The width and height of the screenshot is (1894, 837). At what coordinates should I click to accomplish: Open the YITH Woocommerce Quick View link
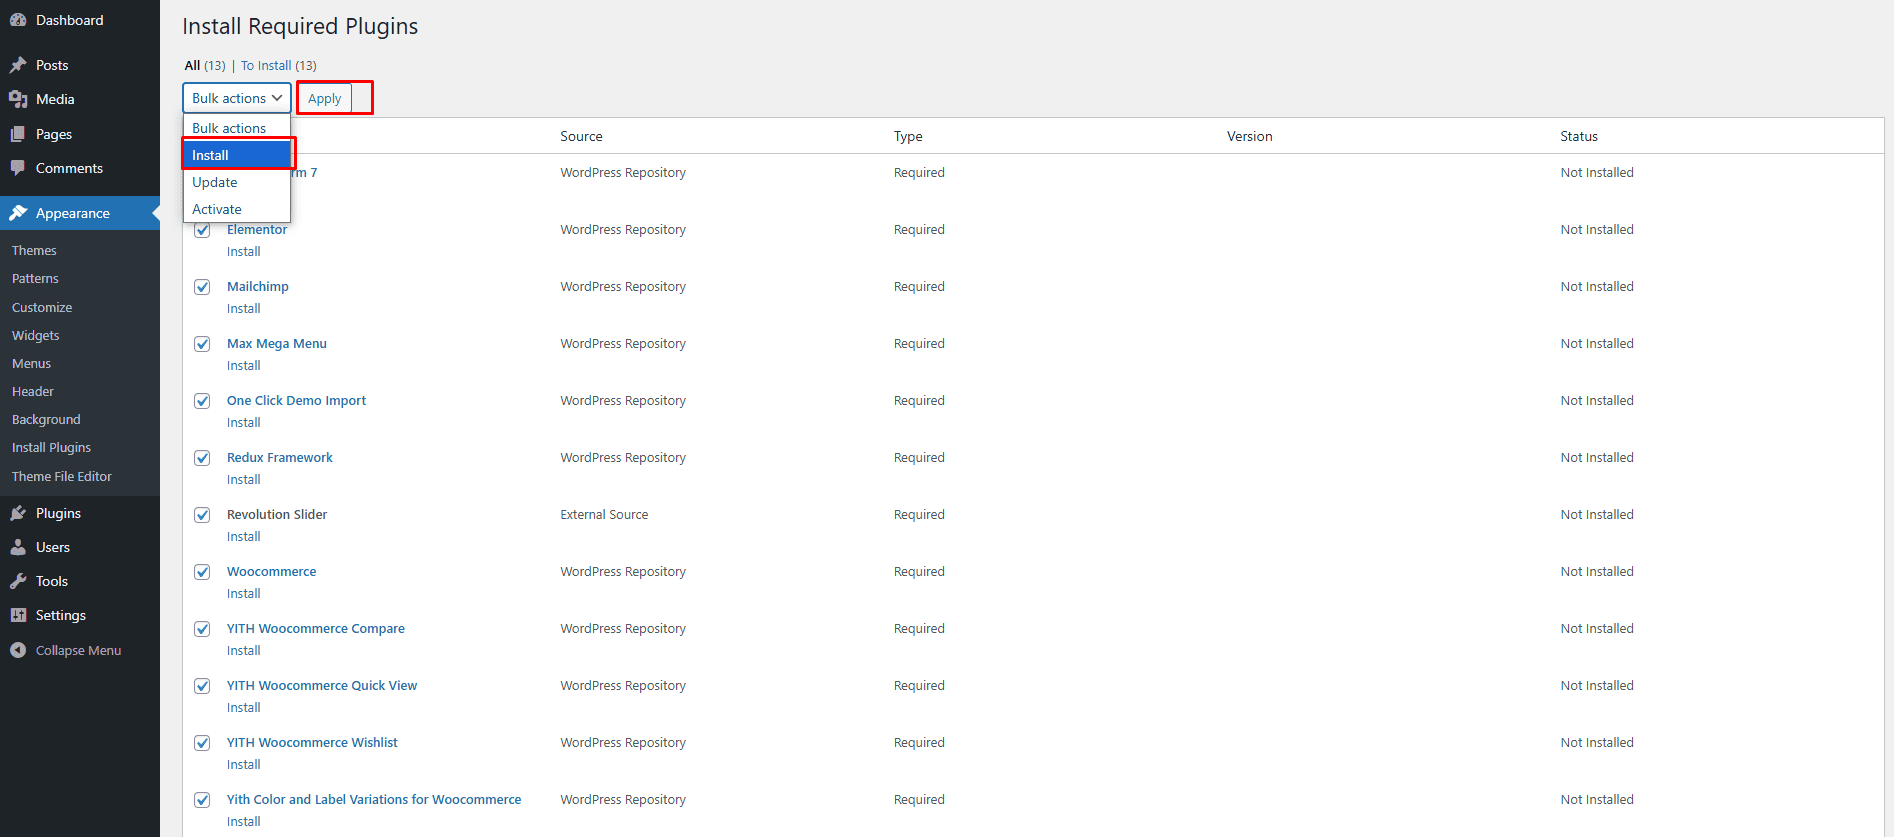(322, 685)
